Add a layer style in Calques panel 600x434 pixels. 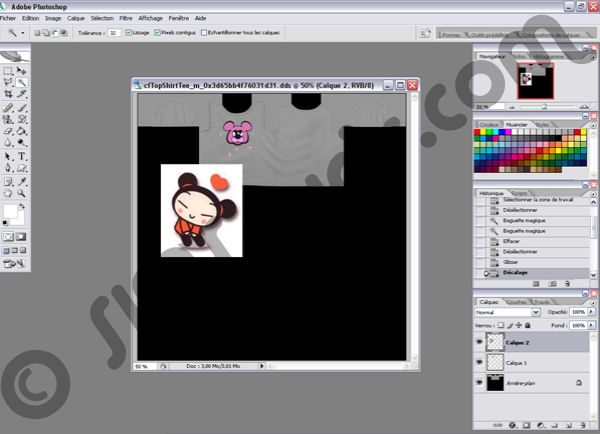pyautogui.click(x=512, y=425)
